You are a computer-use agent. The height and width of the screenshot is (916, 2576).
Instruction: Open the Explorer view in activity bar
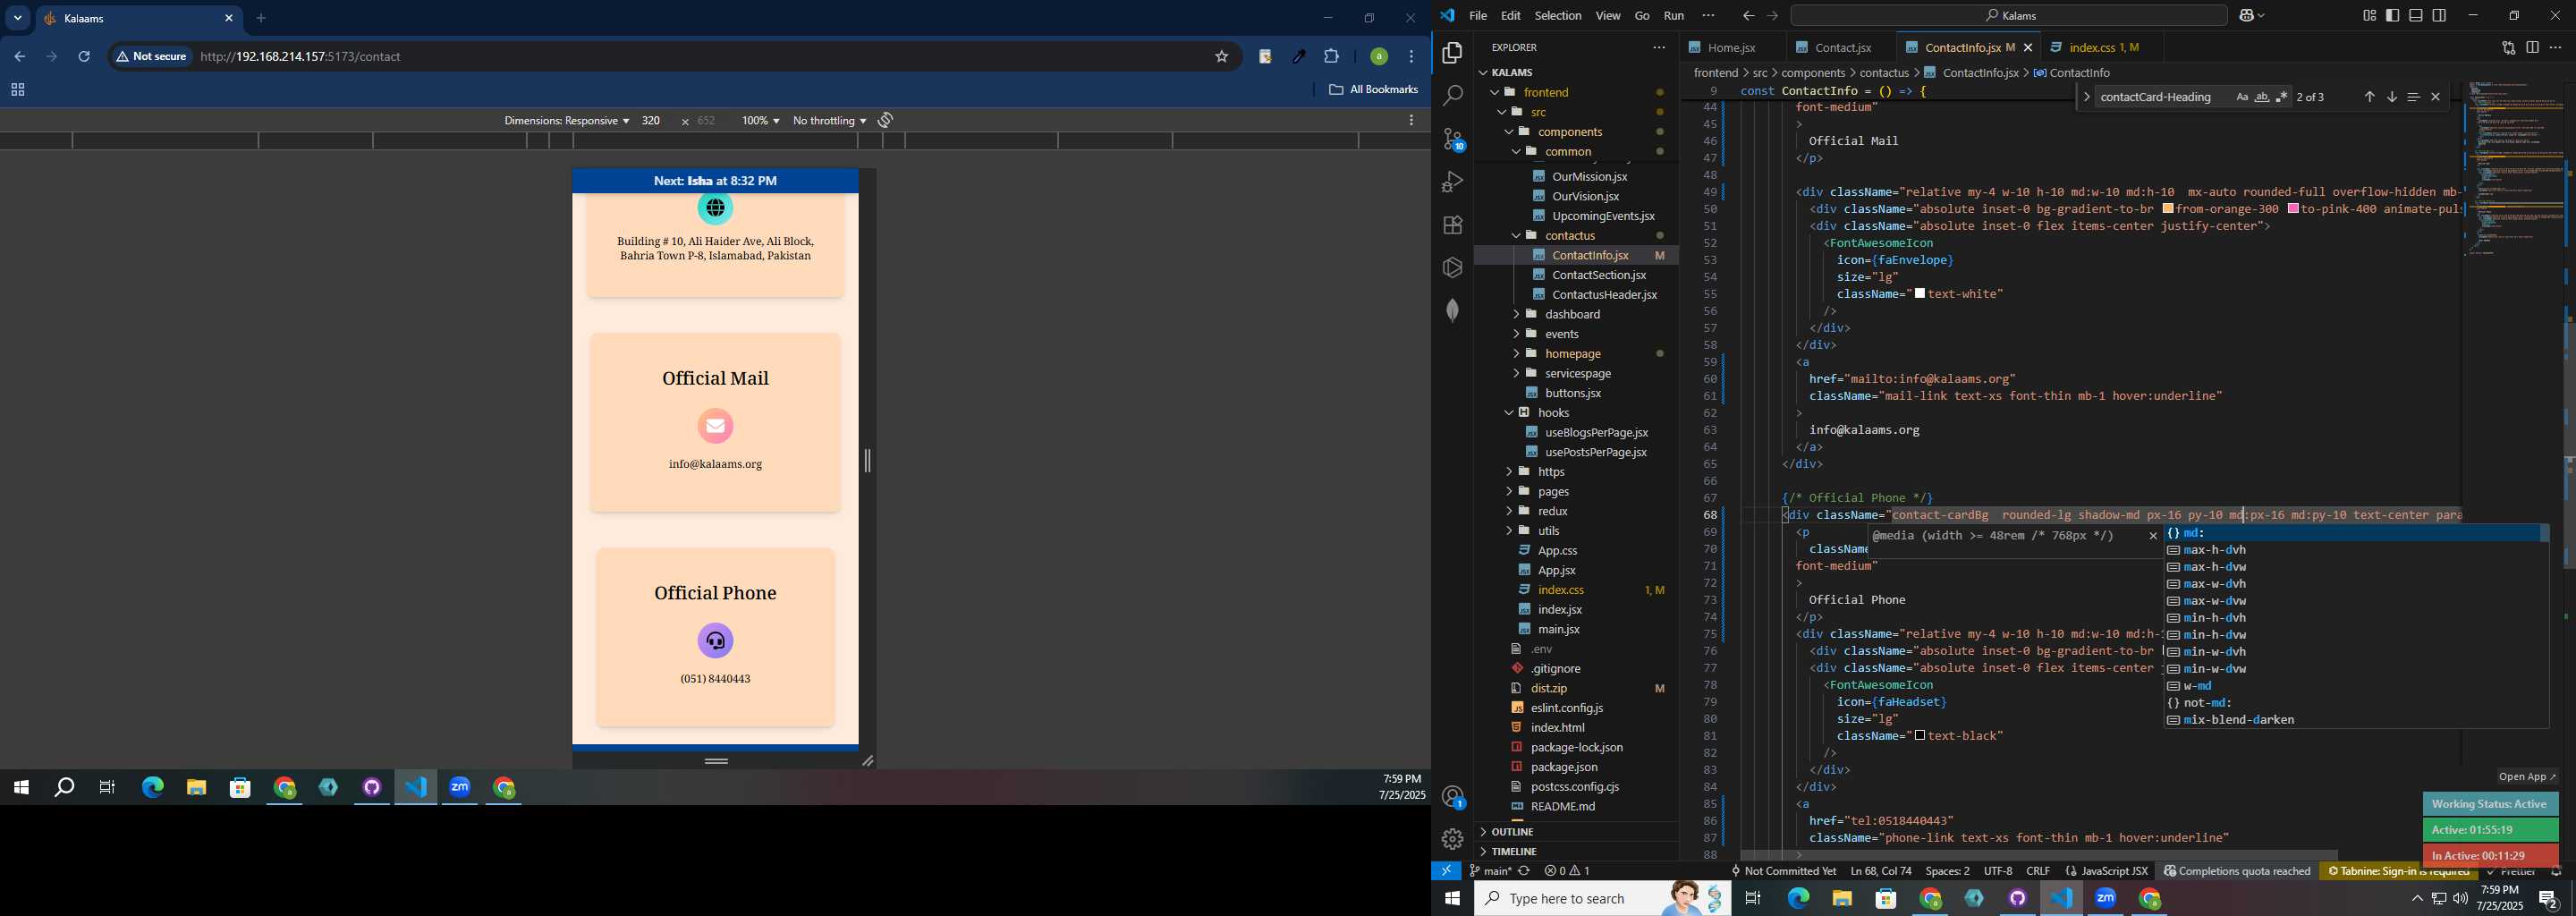(1452, 53)
